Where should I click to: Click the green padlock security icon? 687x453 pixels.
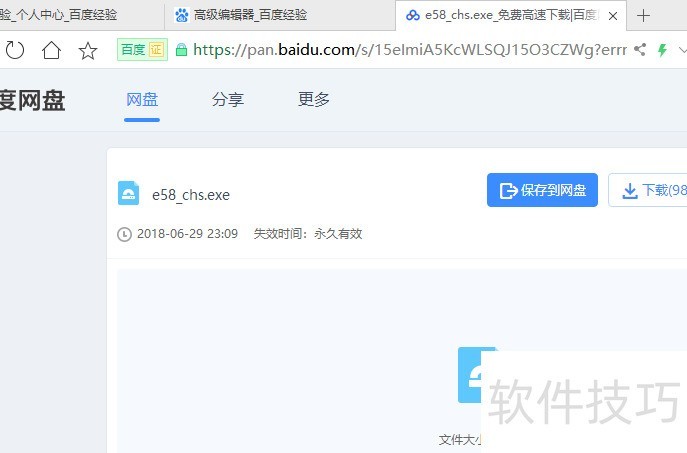click(x=181, y=50)
